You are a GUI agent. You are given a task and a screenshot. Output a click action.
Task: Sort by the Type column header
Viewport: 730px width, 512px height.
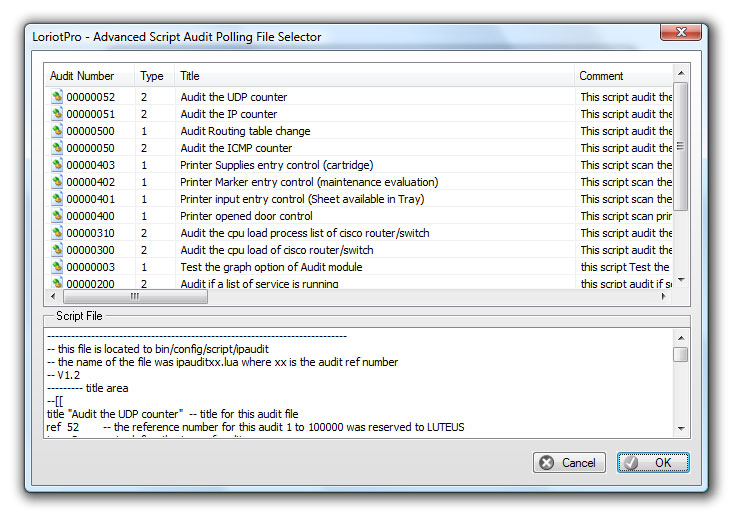pyautogui.click(x=155, y=76)
